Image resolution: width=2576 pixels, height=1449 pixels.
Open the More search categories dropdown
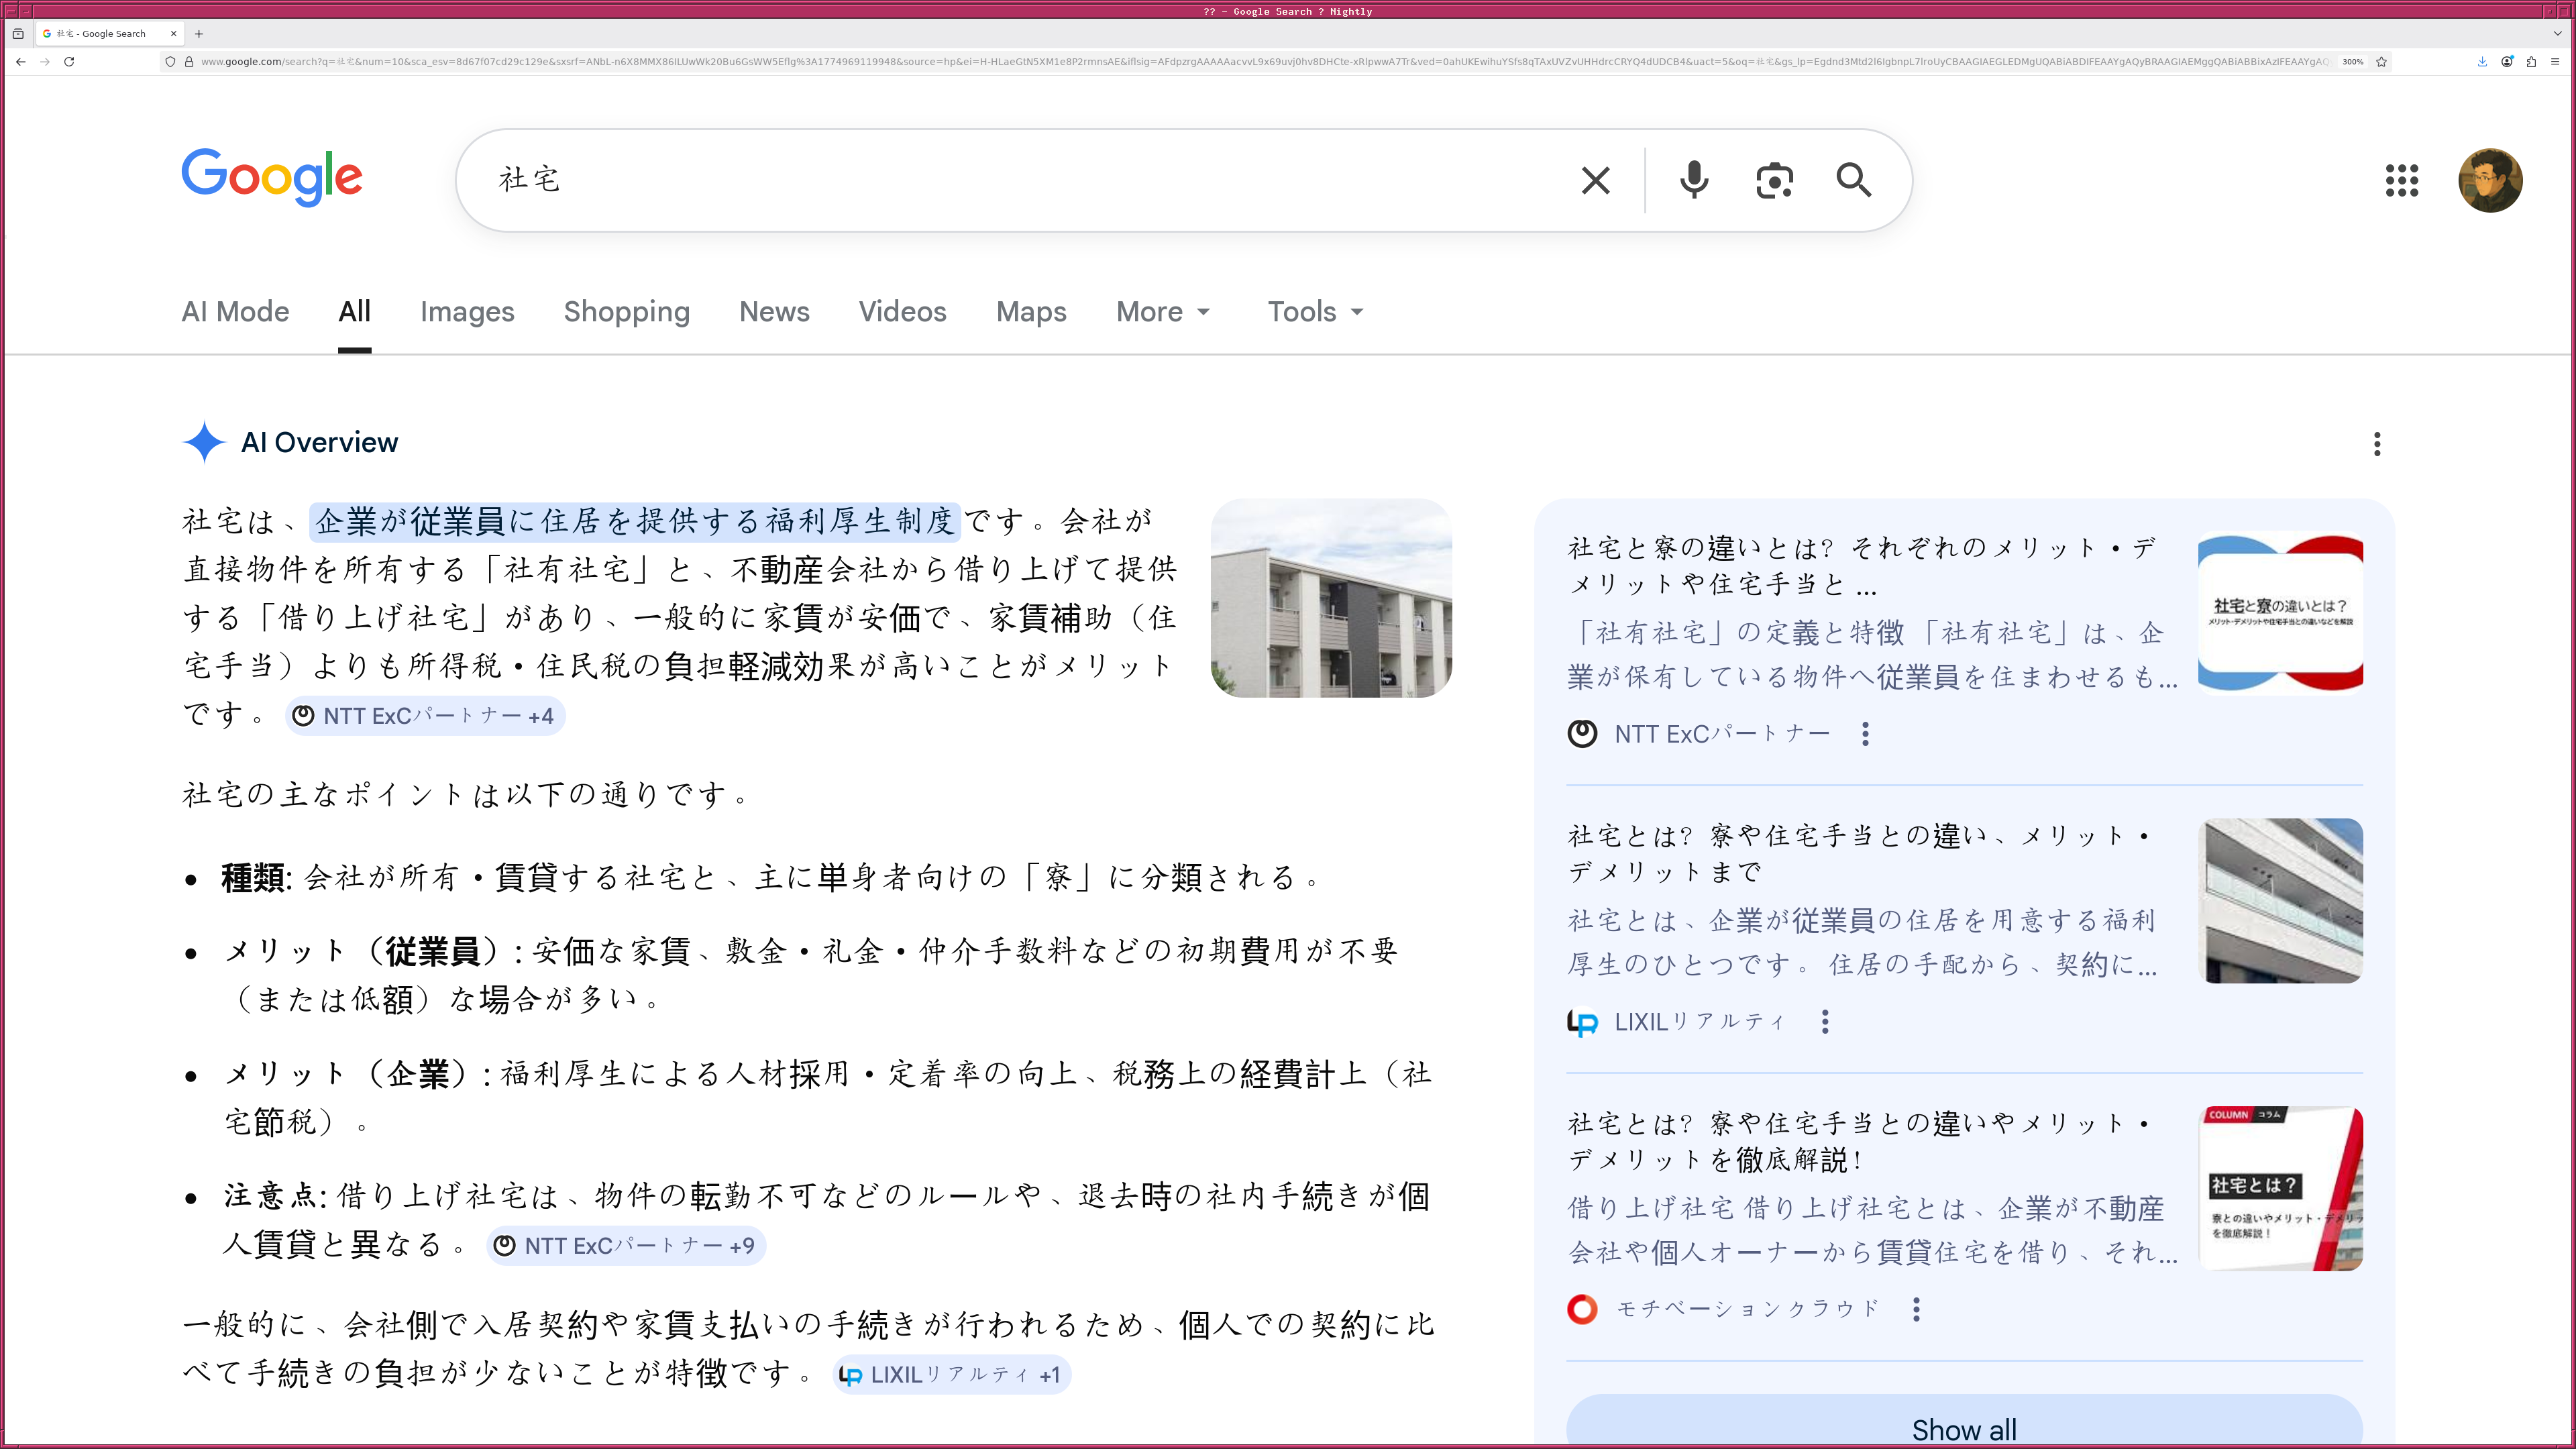pyautogui.click(x=1163, y=312)
